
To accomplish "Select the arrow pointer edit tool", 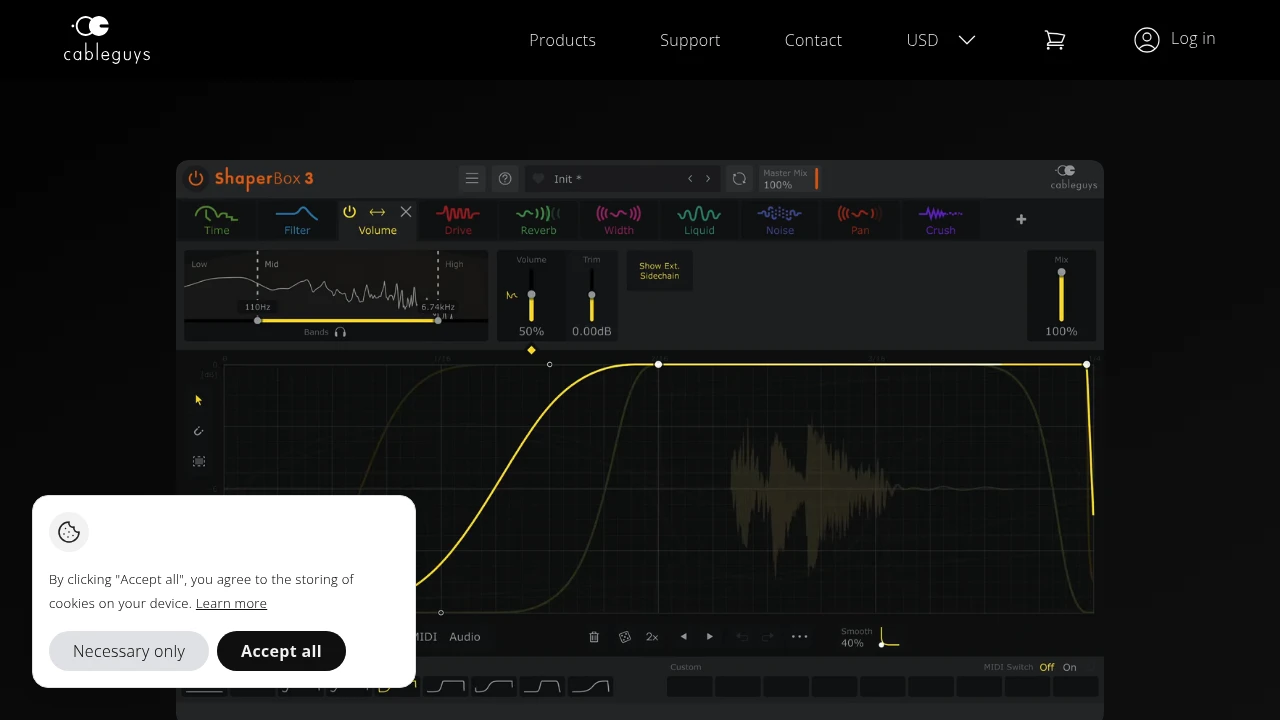I will [x=199, y=400].
